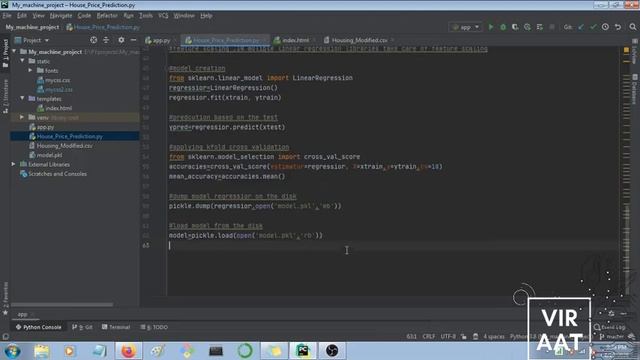Collapse the static folder
The height and width of the screenshot is (360, 640).
coord(22,61)
